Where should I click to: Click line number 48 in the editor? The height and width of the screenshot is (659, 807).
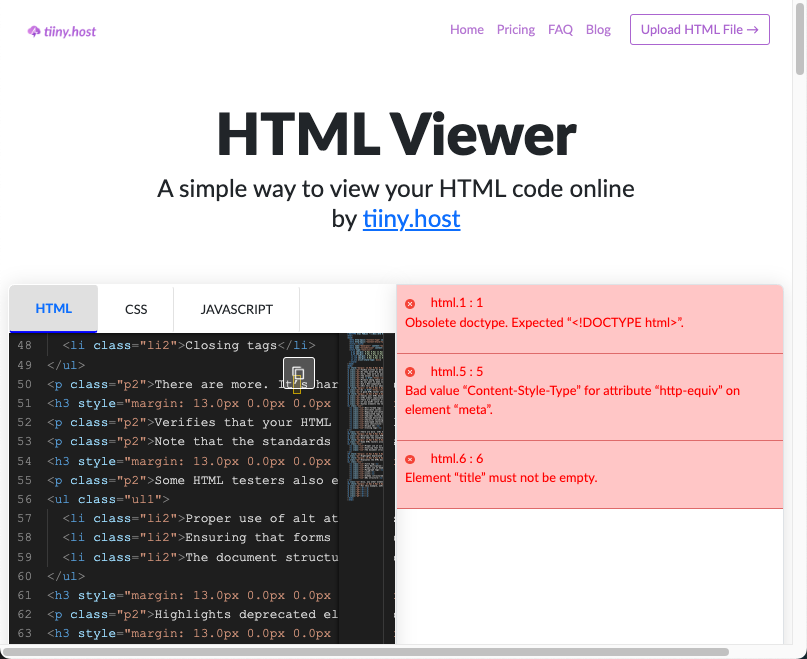[x=24, y=345]
